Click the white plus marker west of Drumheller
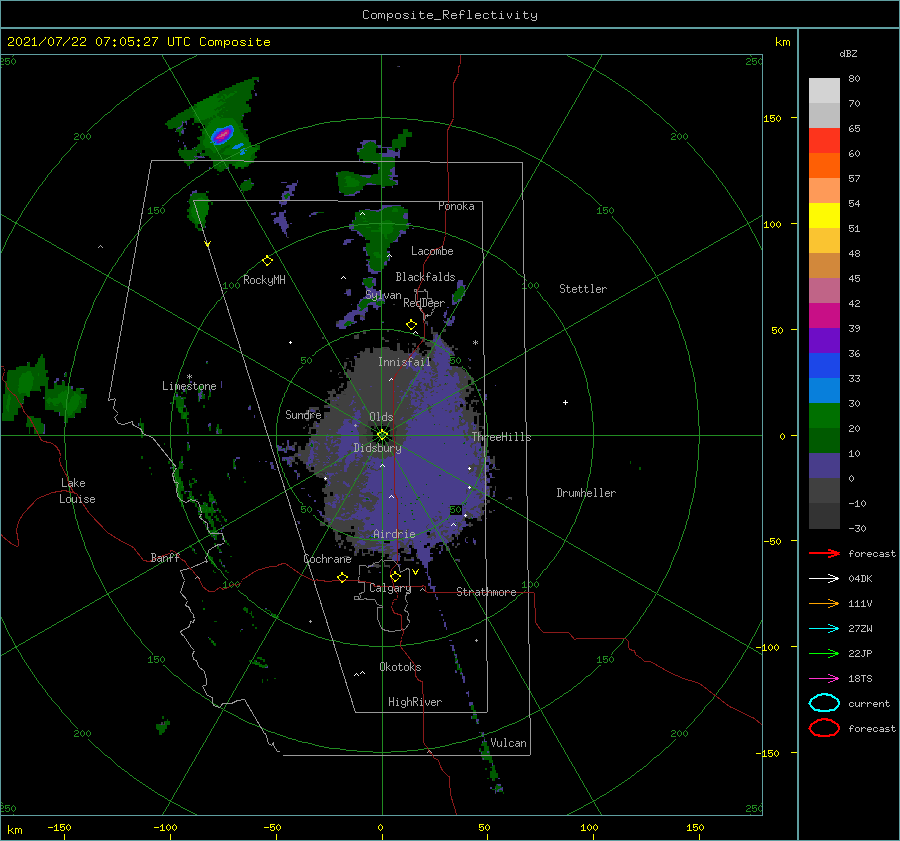Viewport: 900px width, 841px height. point(565,402)
